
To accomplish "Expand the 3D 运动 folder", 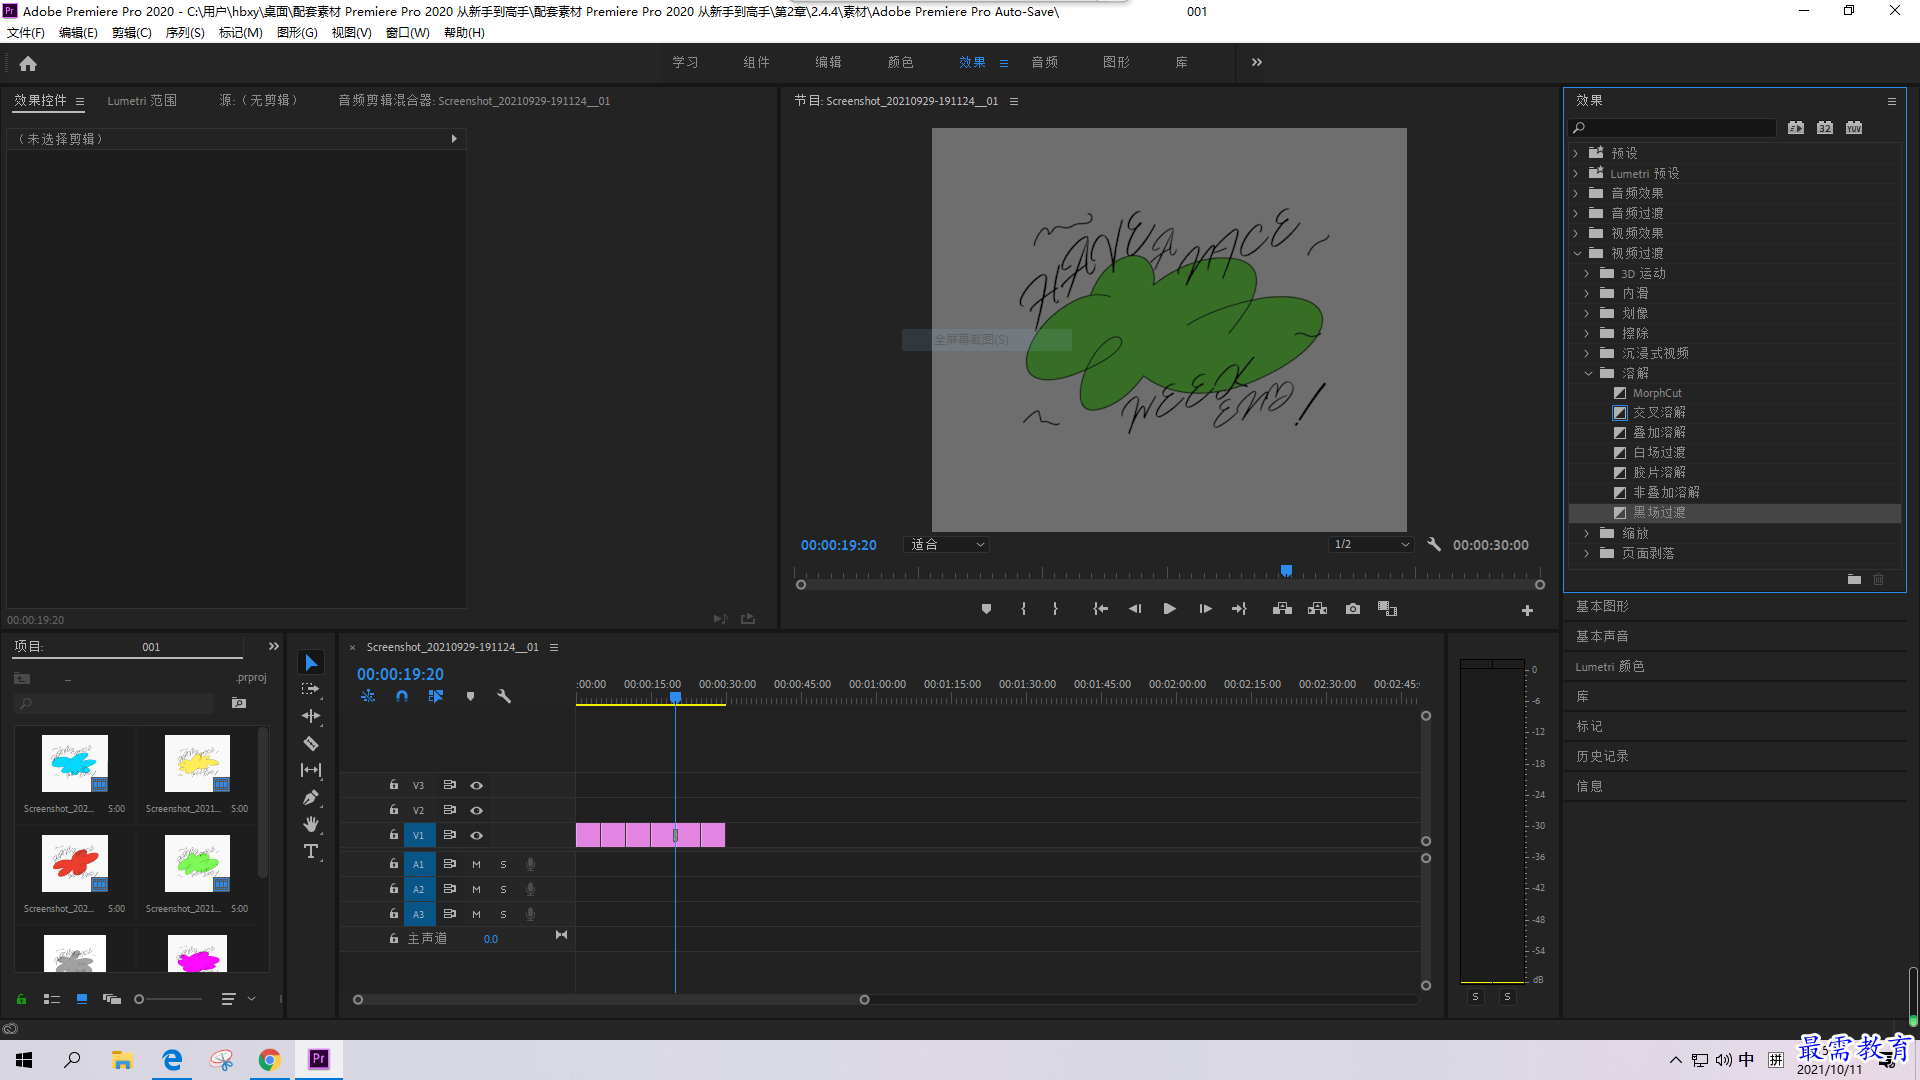I will 1587,273.
